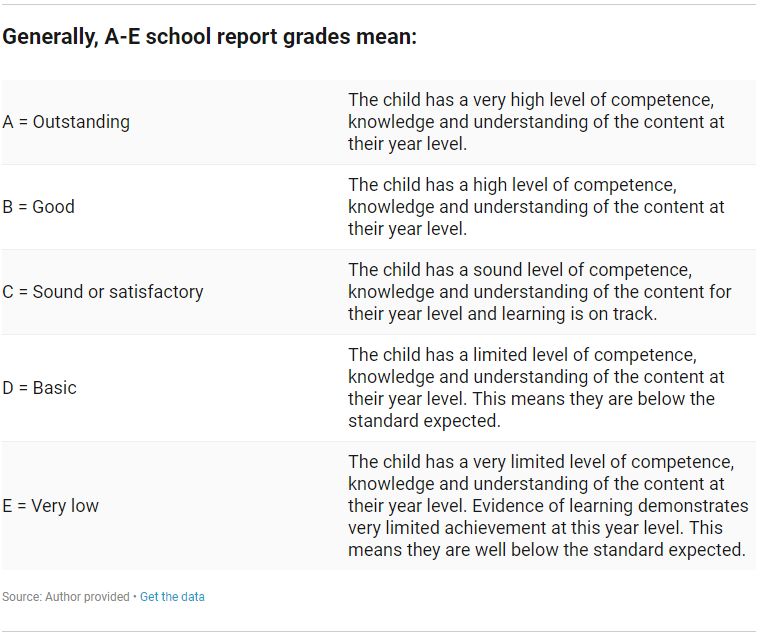The image size is (763, 635).
Task: Click the 'Source: Author provided' text
Action: [x=66, y=597]
